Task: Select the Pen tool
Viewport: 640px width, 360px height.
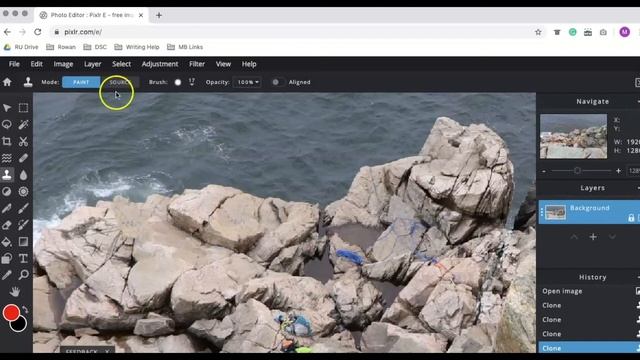Action: pos(7,208)
